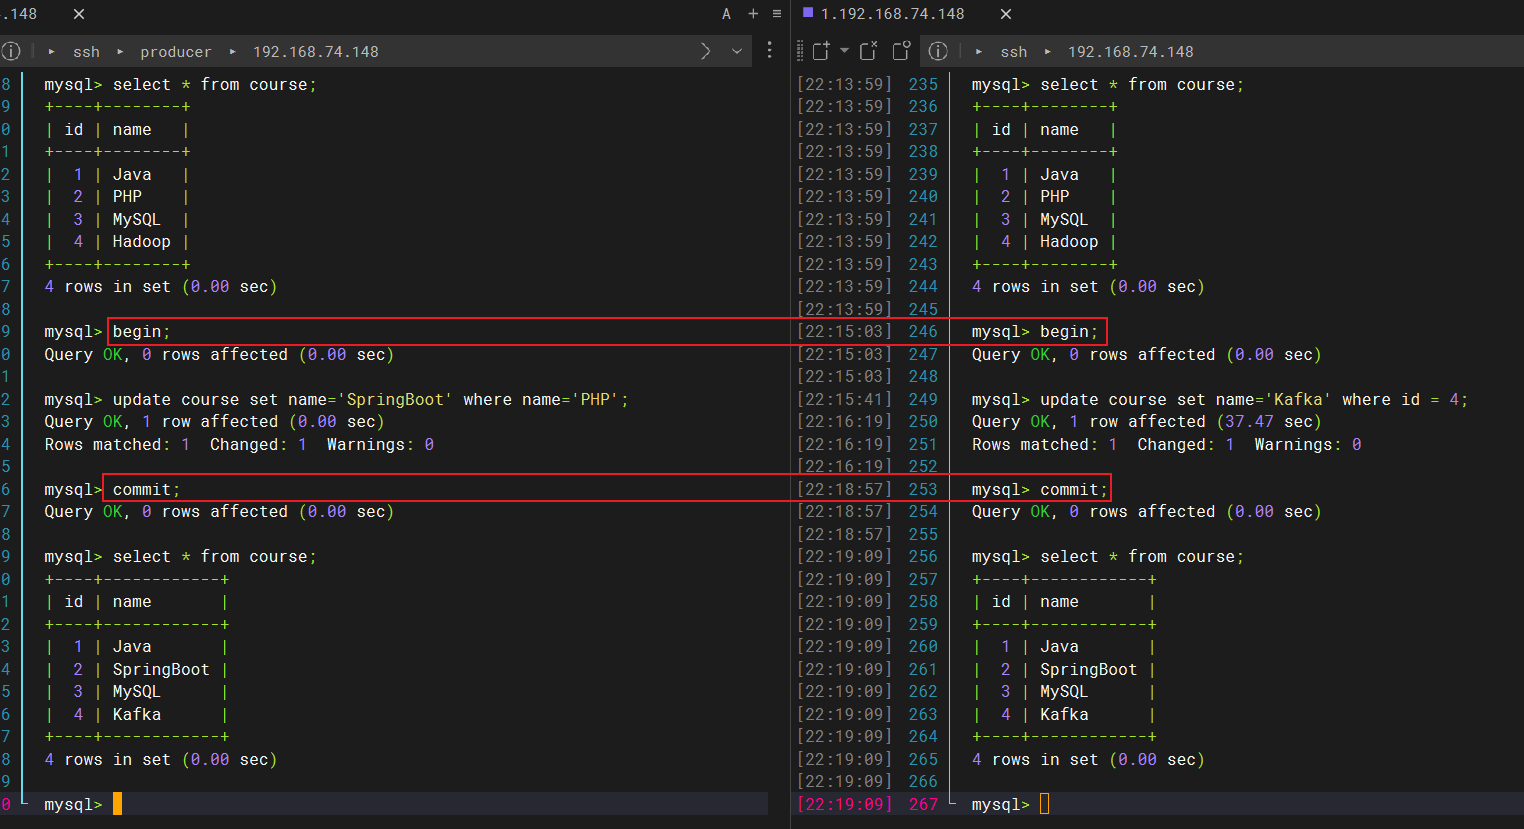Click 'begin;' command in the left terminal
The width and height of the screenshot is (1524, 829).
[x=141, y=332]
